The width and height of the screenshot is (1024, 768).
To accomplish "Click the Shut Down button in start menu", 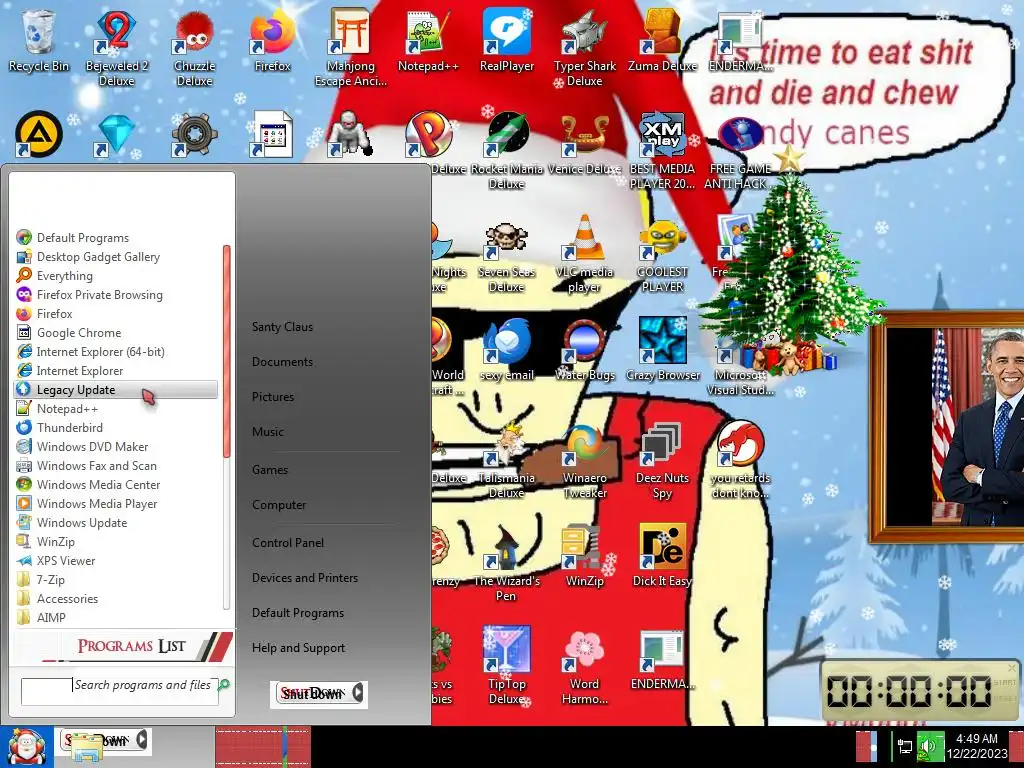I will (x=313, y=693).
